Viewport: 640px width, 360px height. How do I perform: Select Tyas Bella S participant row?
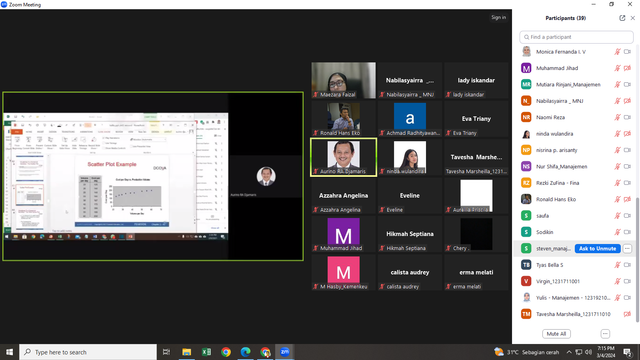[x=576, y=265]
